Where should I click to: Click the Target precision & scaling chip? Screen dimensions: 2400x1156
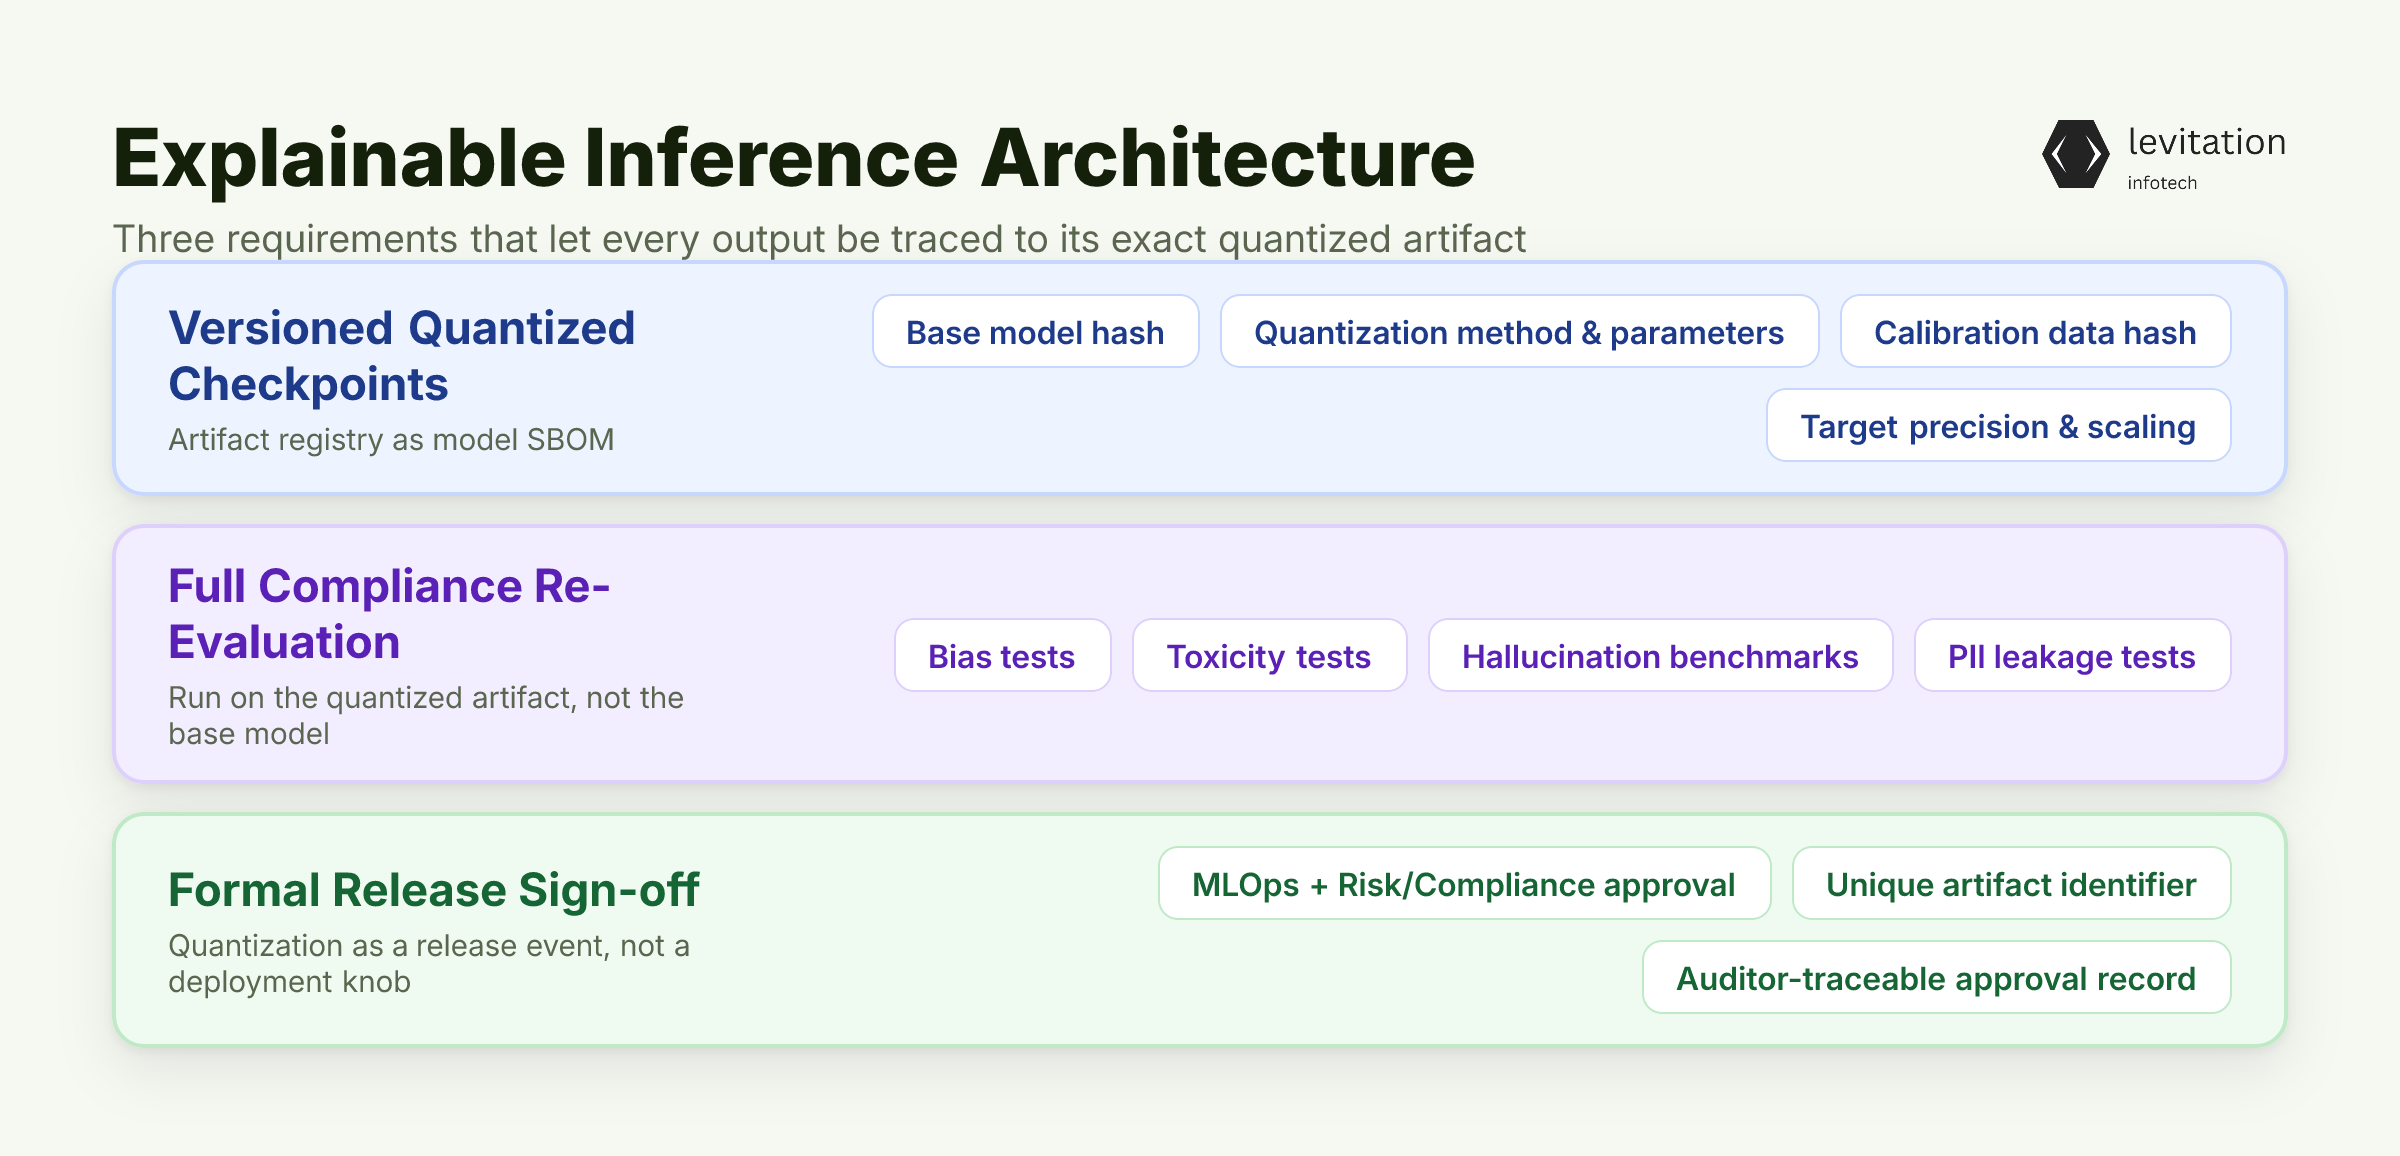coord(1998,425)
